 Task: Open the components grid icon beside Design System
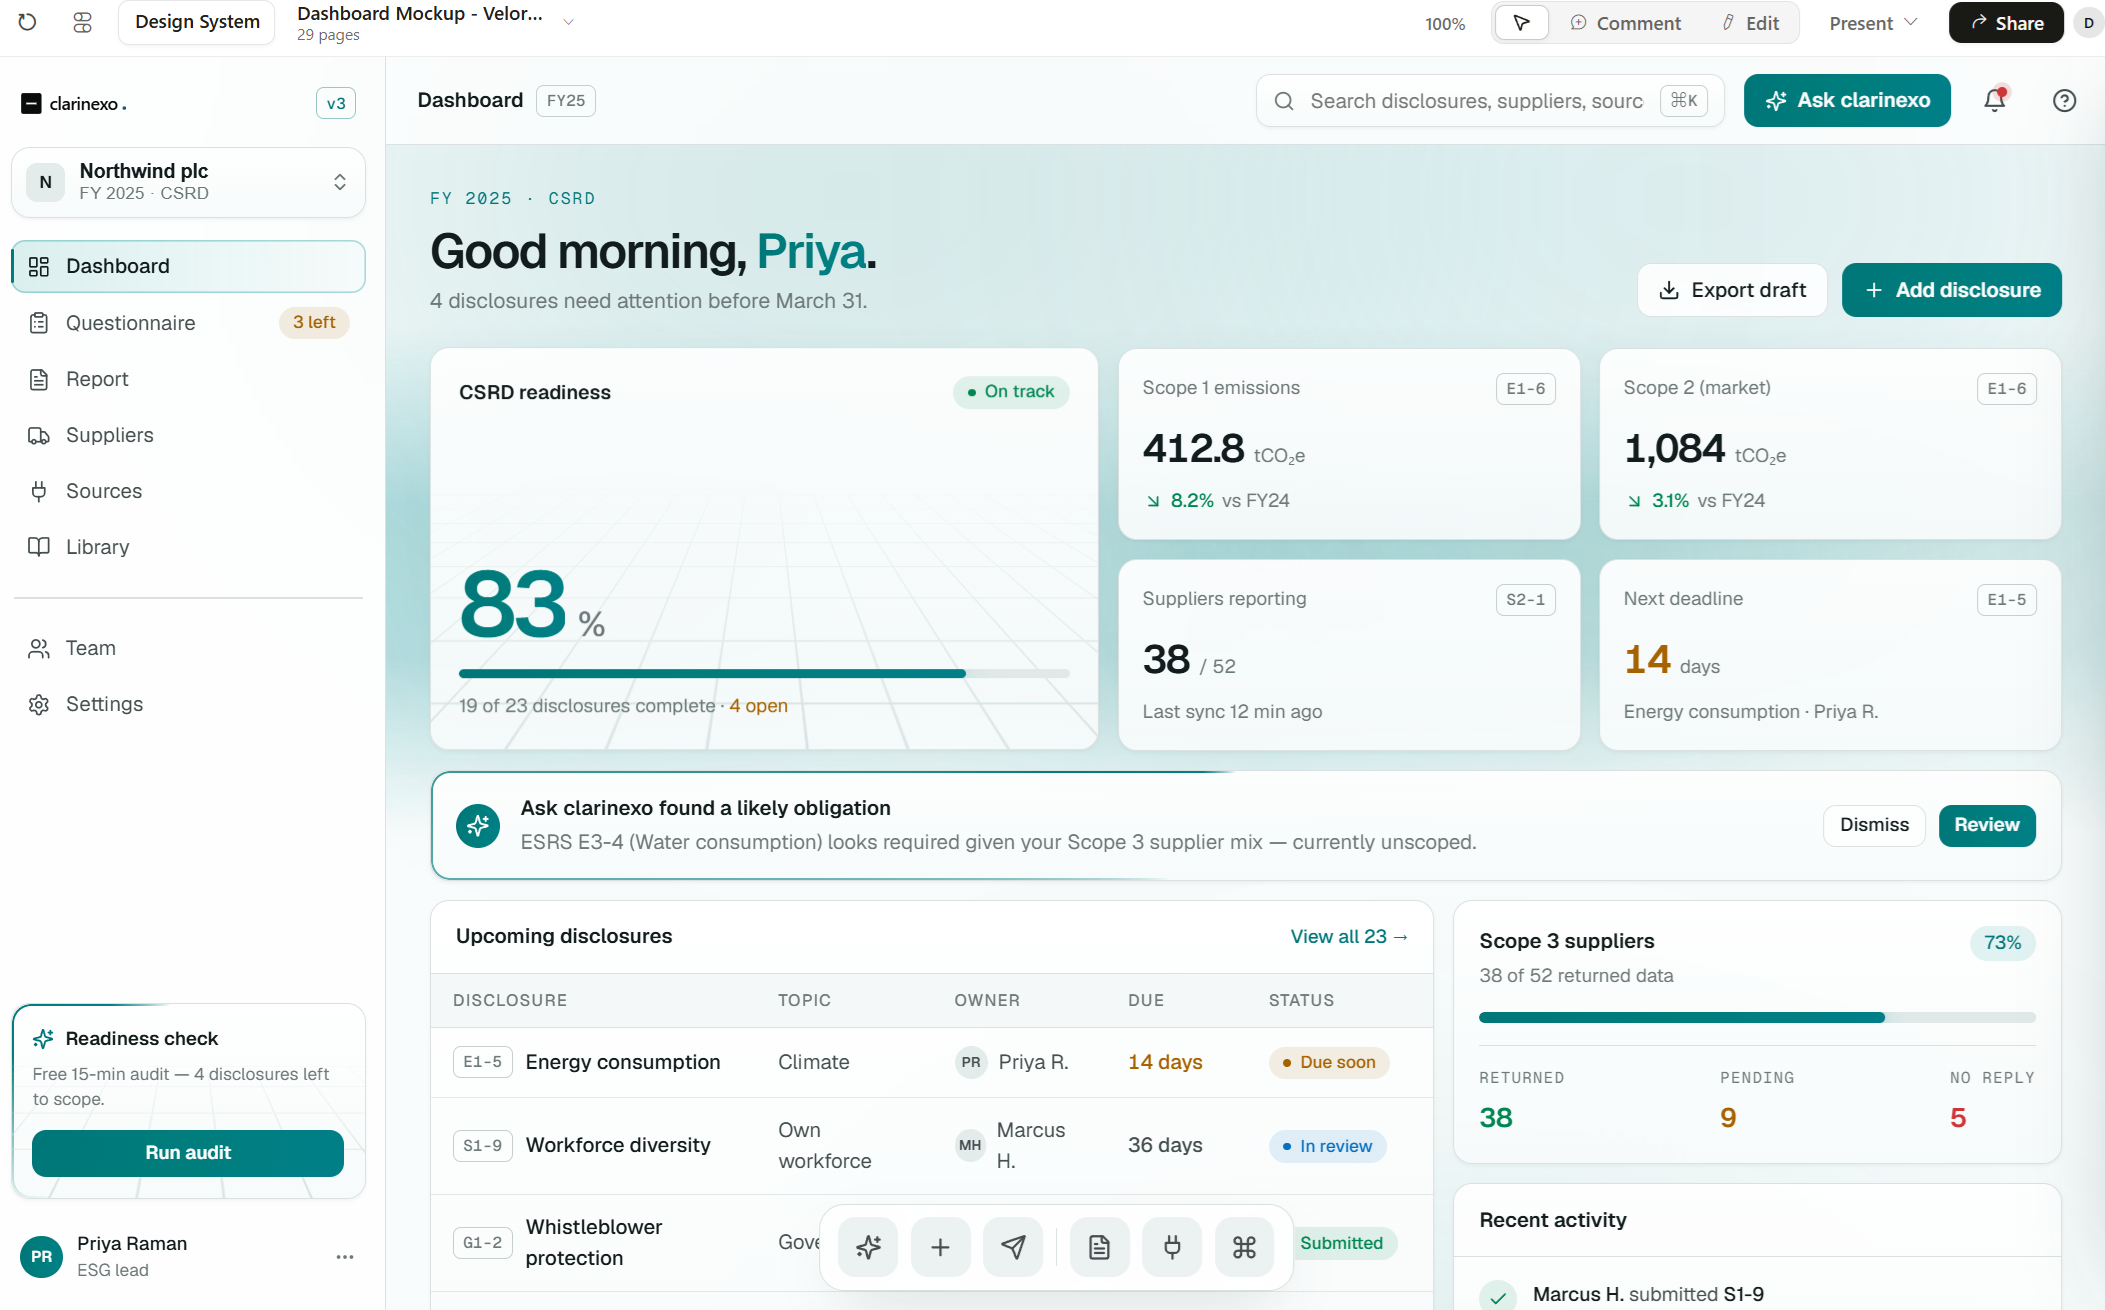click(x=83, y=22)
